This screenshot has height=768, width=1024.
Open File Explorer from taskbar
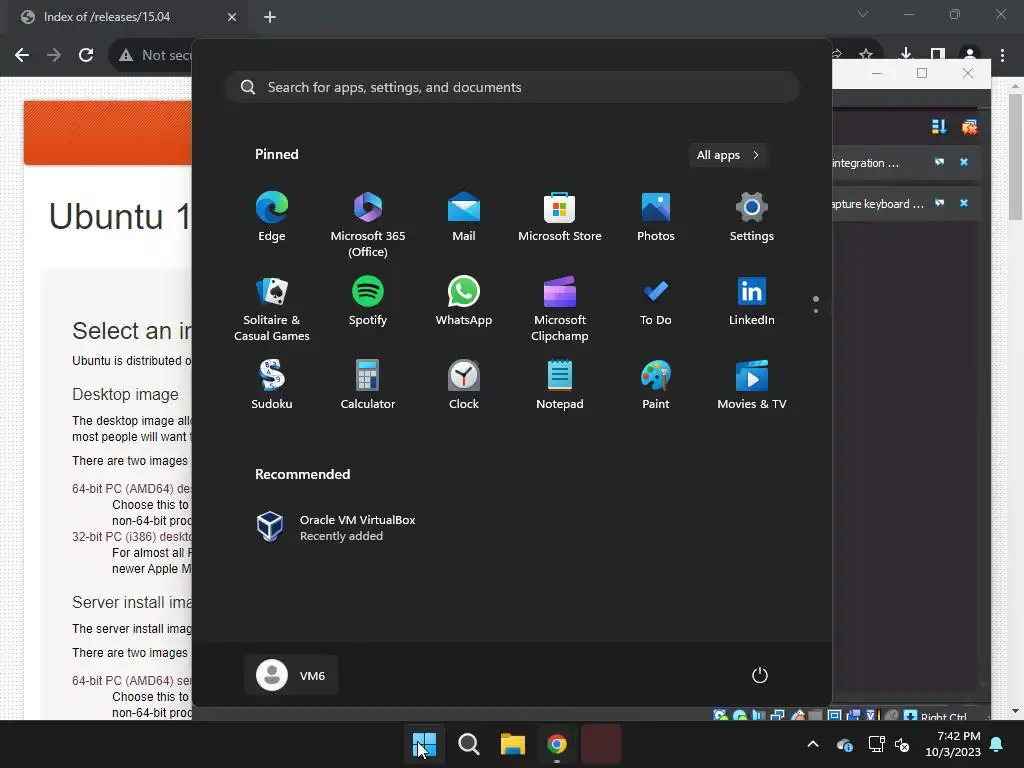coord(513,744)
